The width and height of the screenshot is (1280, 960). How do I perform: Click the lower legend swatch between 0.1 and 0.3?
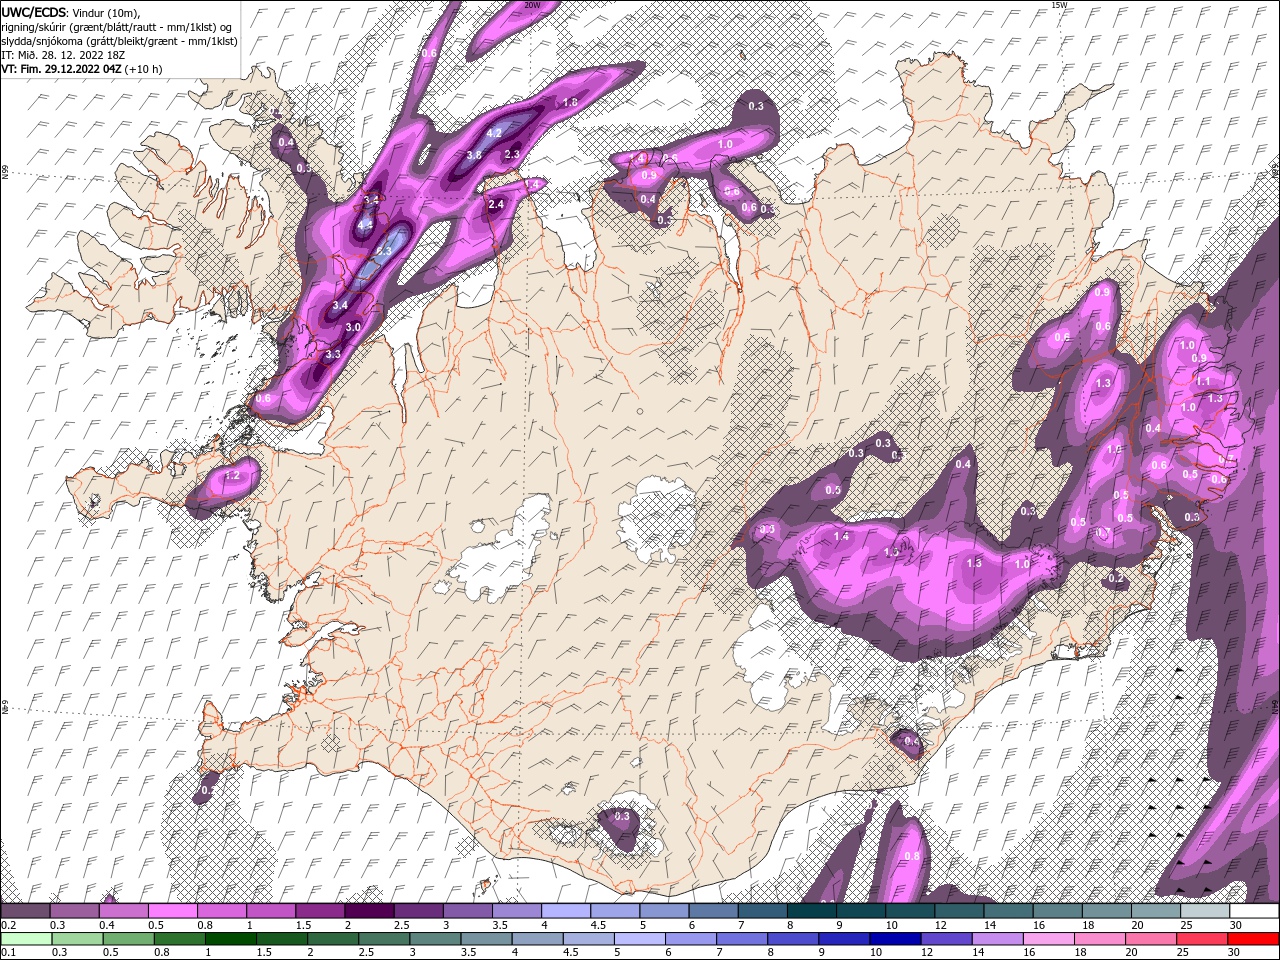[x=27, y=939]
